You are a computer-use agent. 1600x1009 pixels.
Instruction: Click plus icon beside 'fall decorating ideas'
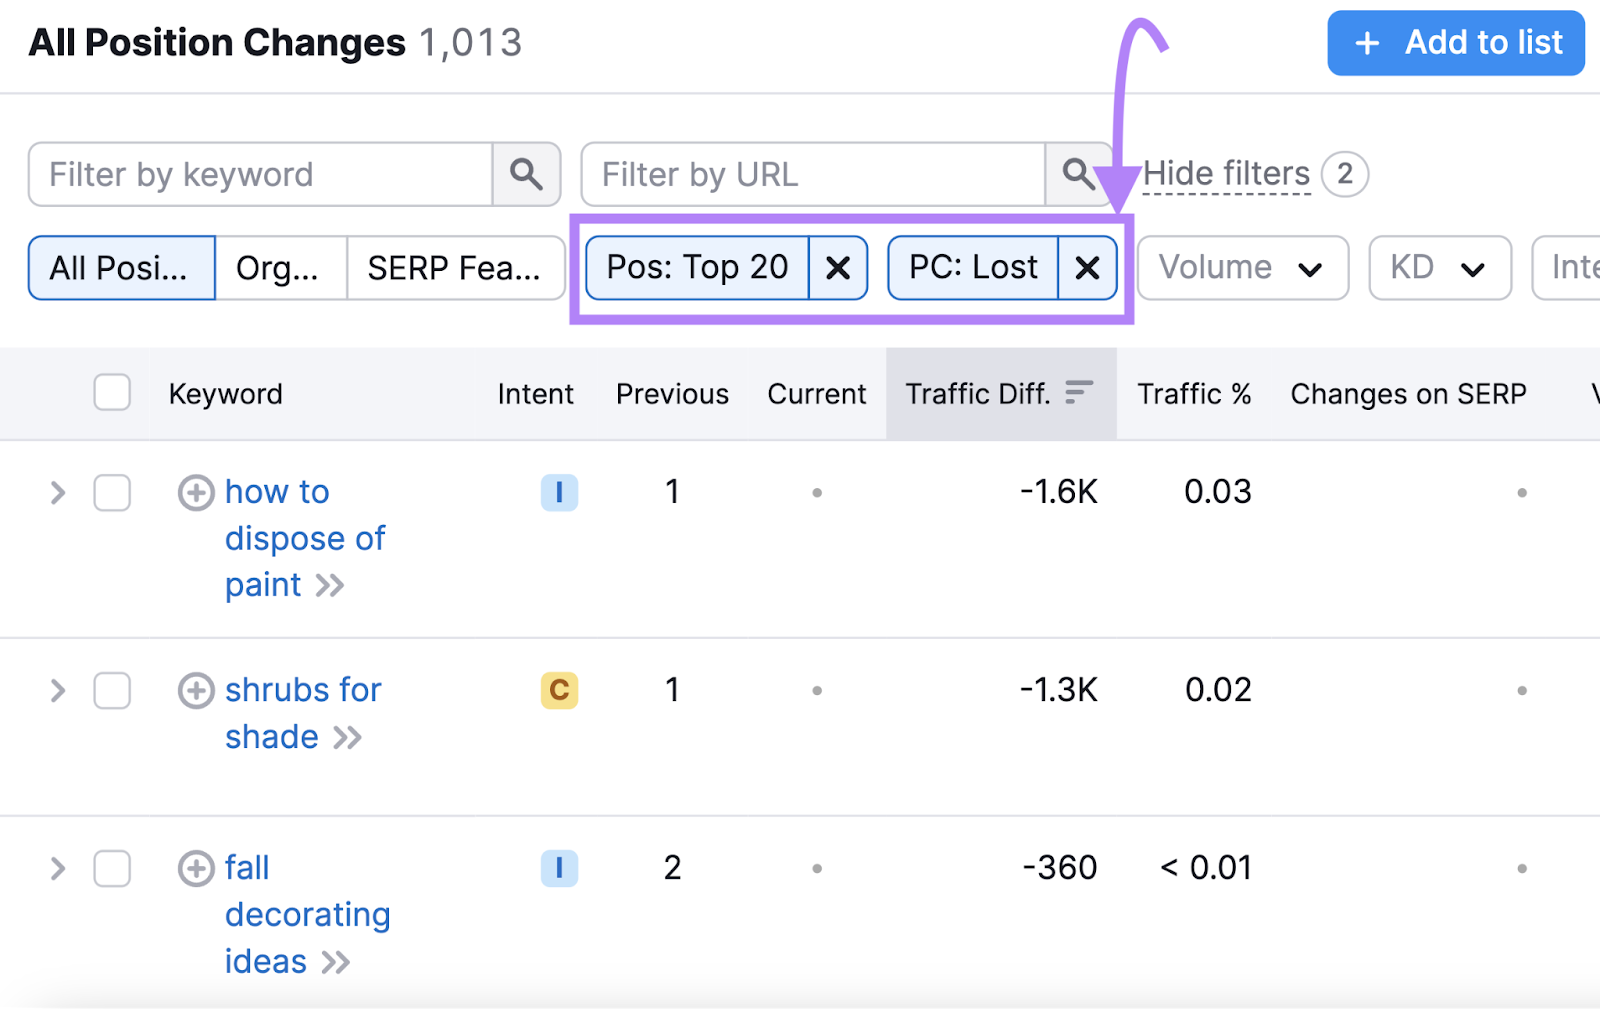tap(196, 869)
